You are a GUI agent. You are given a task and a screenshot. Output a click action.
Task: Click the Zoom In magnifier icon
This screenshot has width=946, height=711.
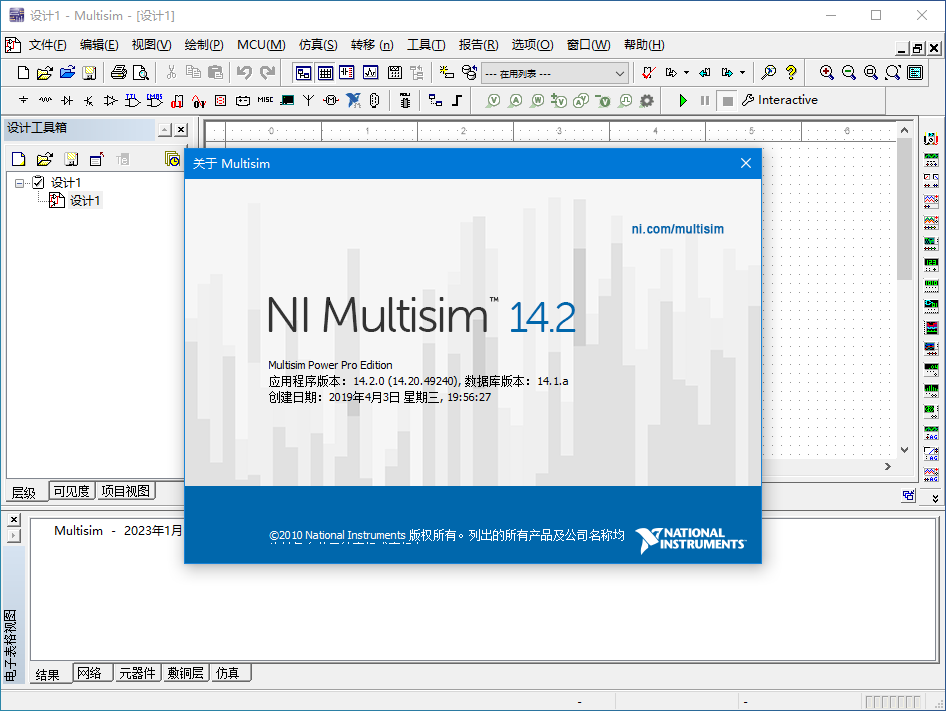[x=827, y=73]
